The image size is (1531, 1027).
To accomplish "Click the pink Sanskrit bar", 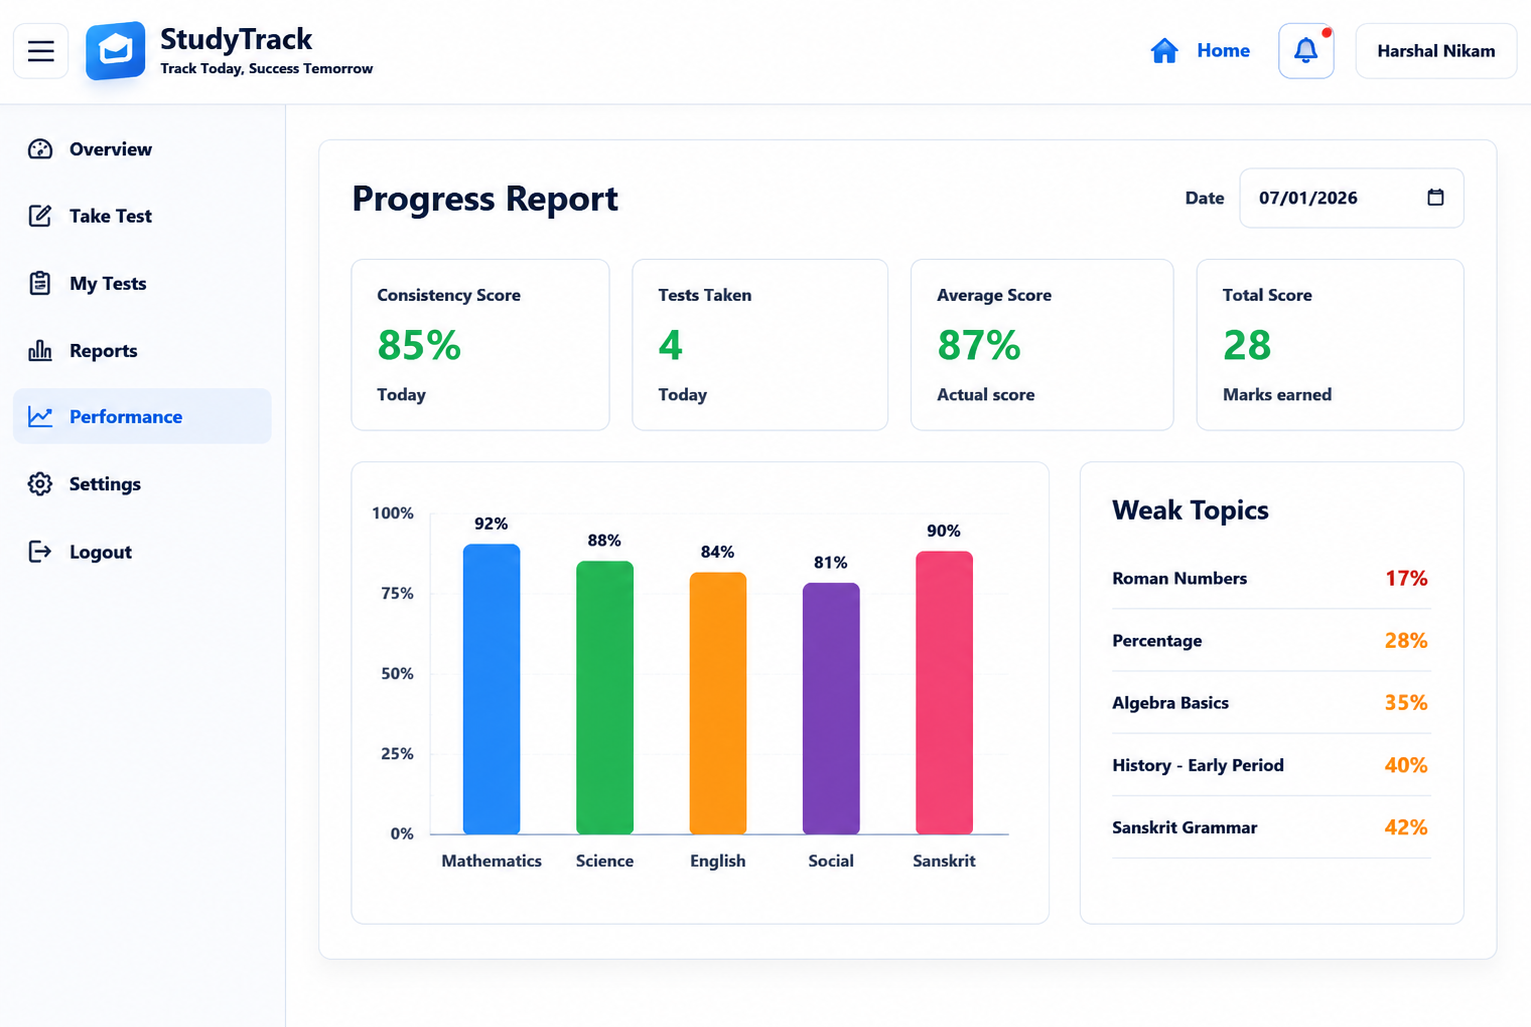I will [x=944, y=692].
